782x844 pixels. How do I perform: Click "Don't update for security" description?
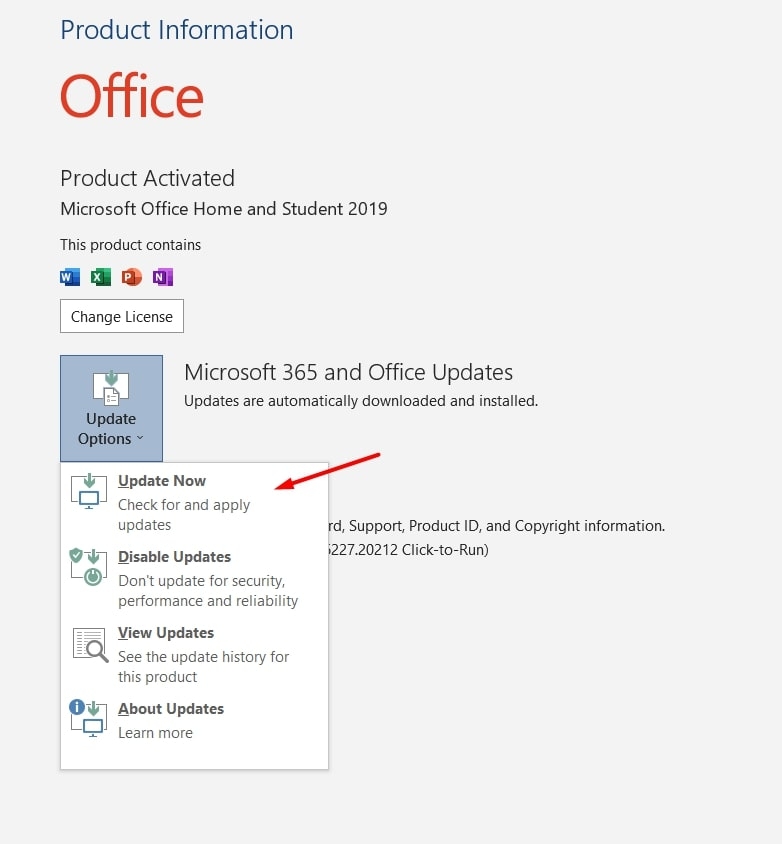[x=208, y=590]
